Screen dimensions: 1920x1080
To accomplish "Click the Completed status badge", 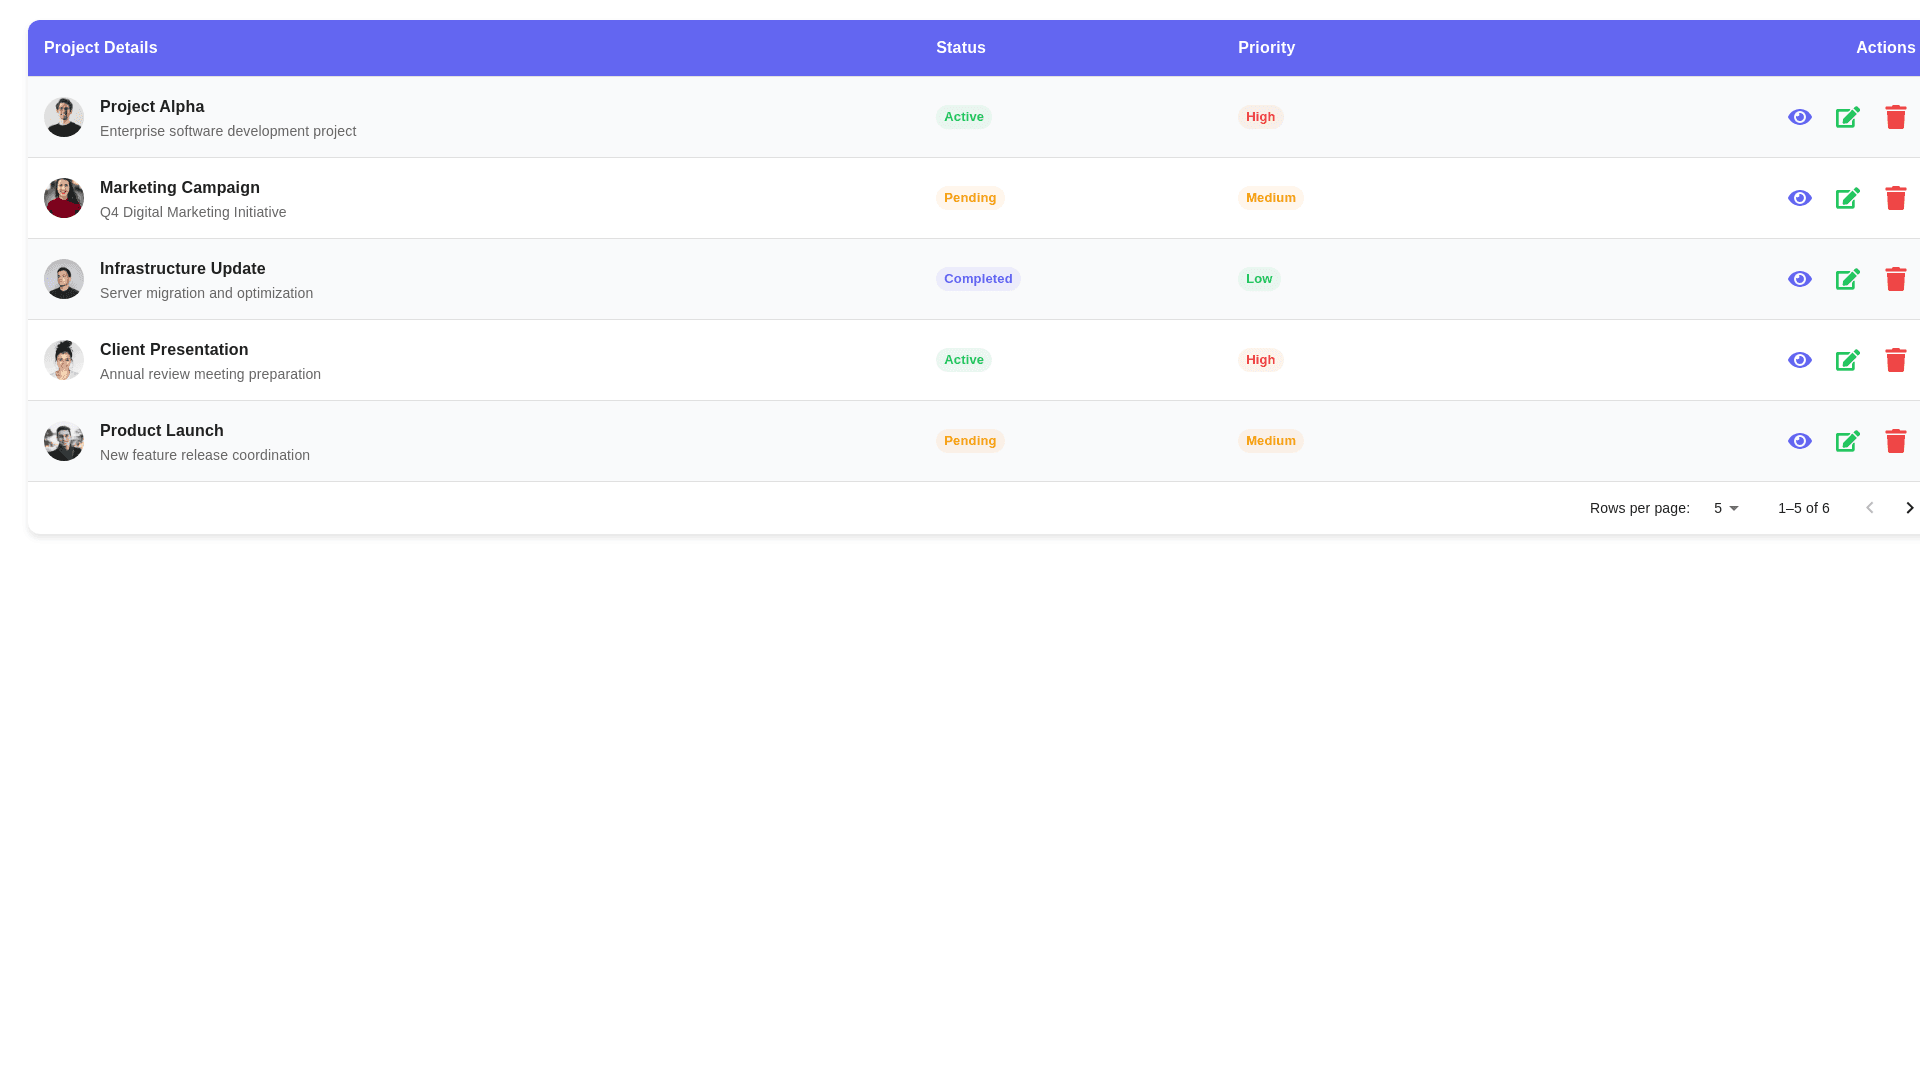I will [978, 279].
